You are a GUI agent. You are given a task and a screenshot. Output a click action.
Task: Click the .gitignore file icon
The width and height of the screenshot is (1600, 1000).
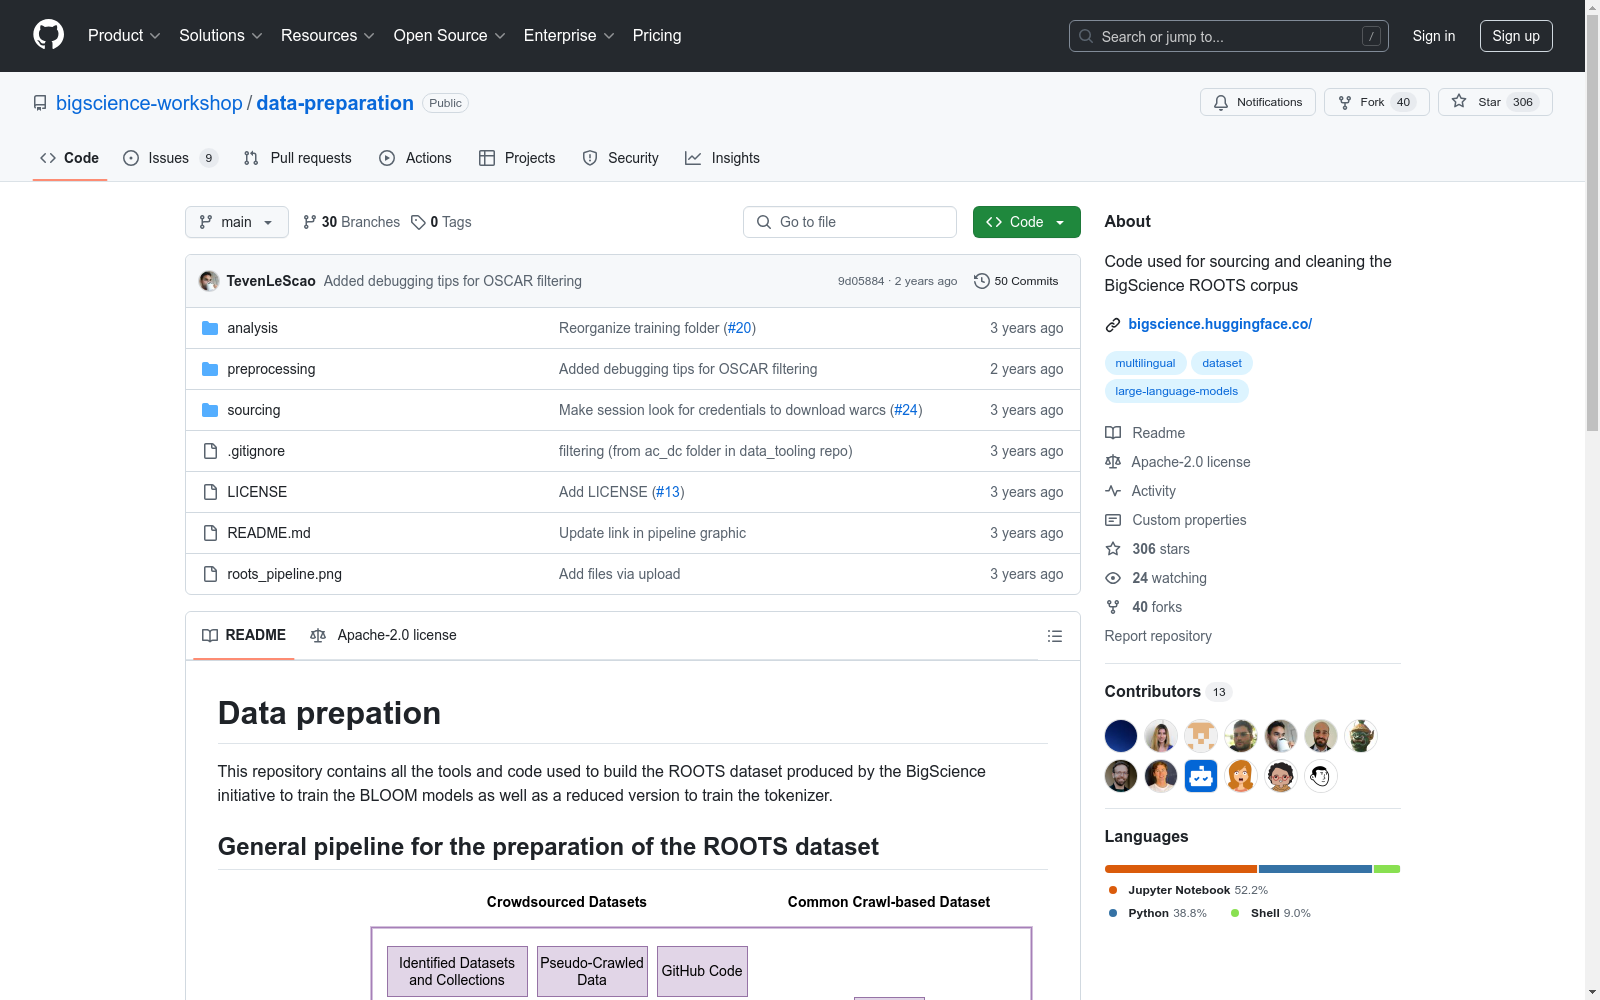pos(210,451)
